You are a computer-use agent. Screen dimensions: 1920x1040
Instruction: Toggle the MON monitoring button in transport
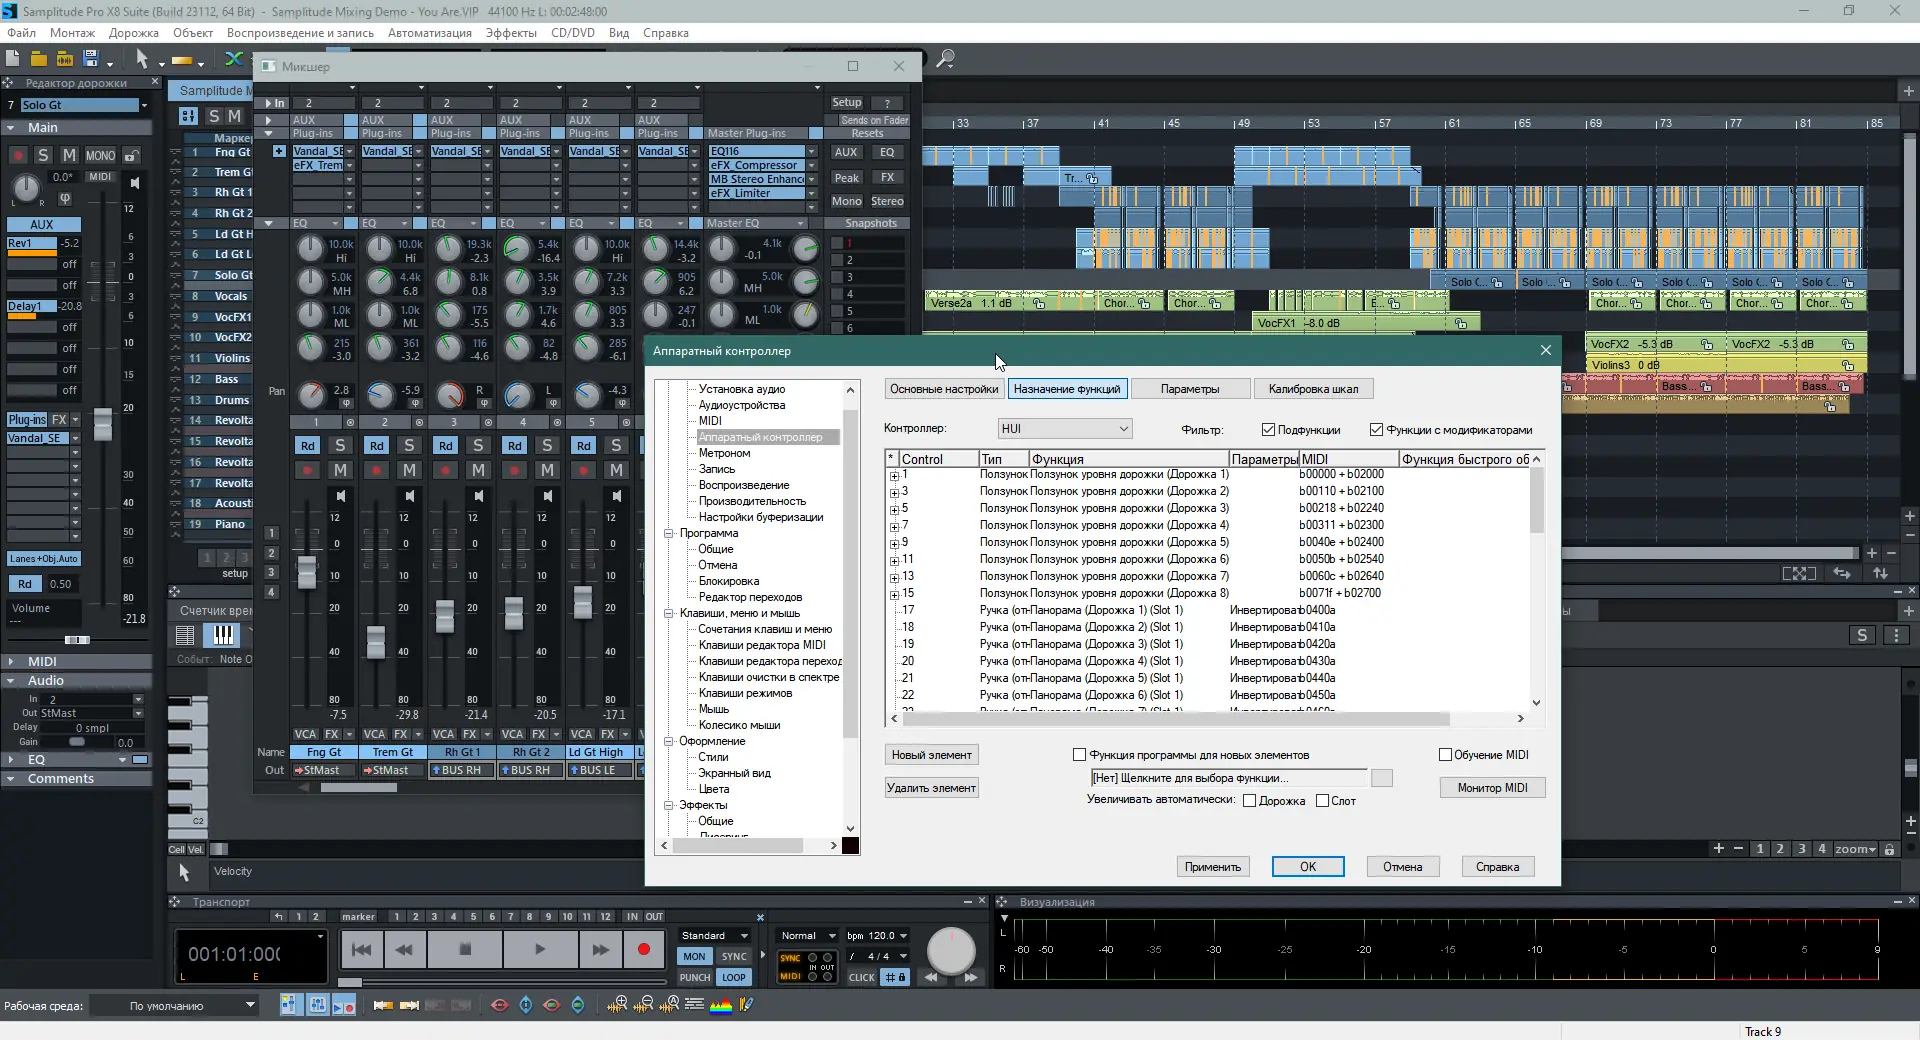694,957
